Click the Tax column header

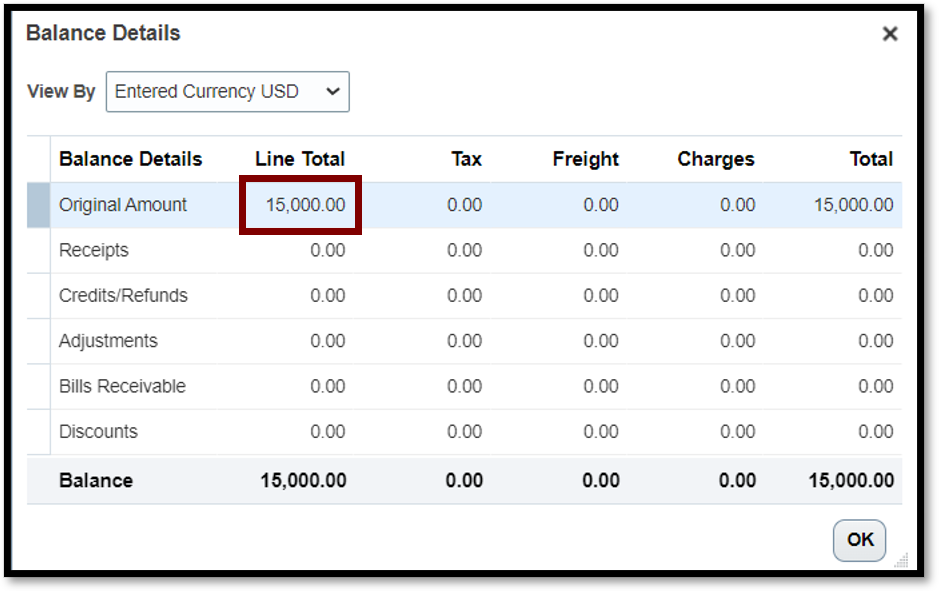pos(466,159)
